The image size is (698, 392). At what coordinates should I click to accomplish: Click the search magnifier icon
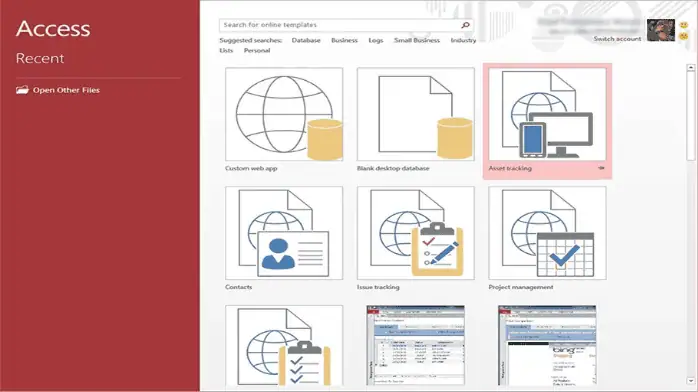tap(465, 25)
